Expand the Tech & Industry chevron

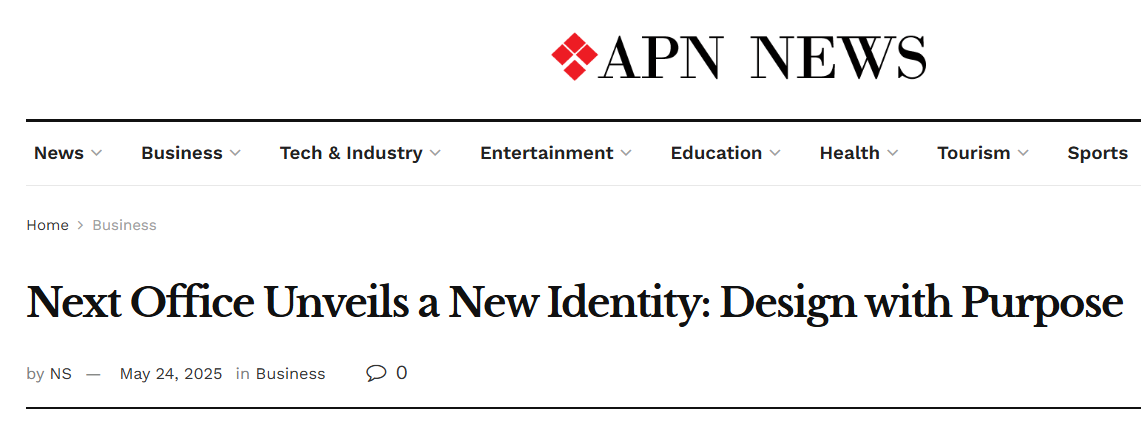point(435,154)
